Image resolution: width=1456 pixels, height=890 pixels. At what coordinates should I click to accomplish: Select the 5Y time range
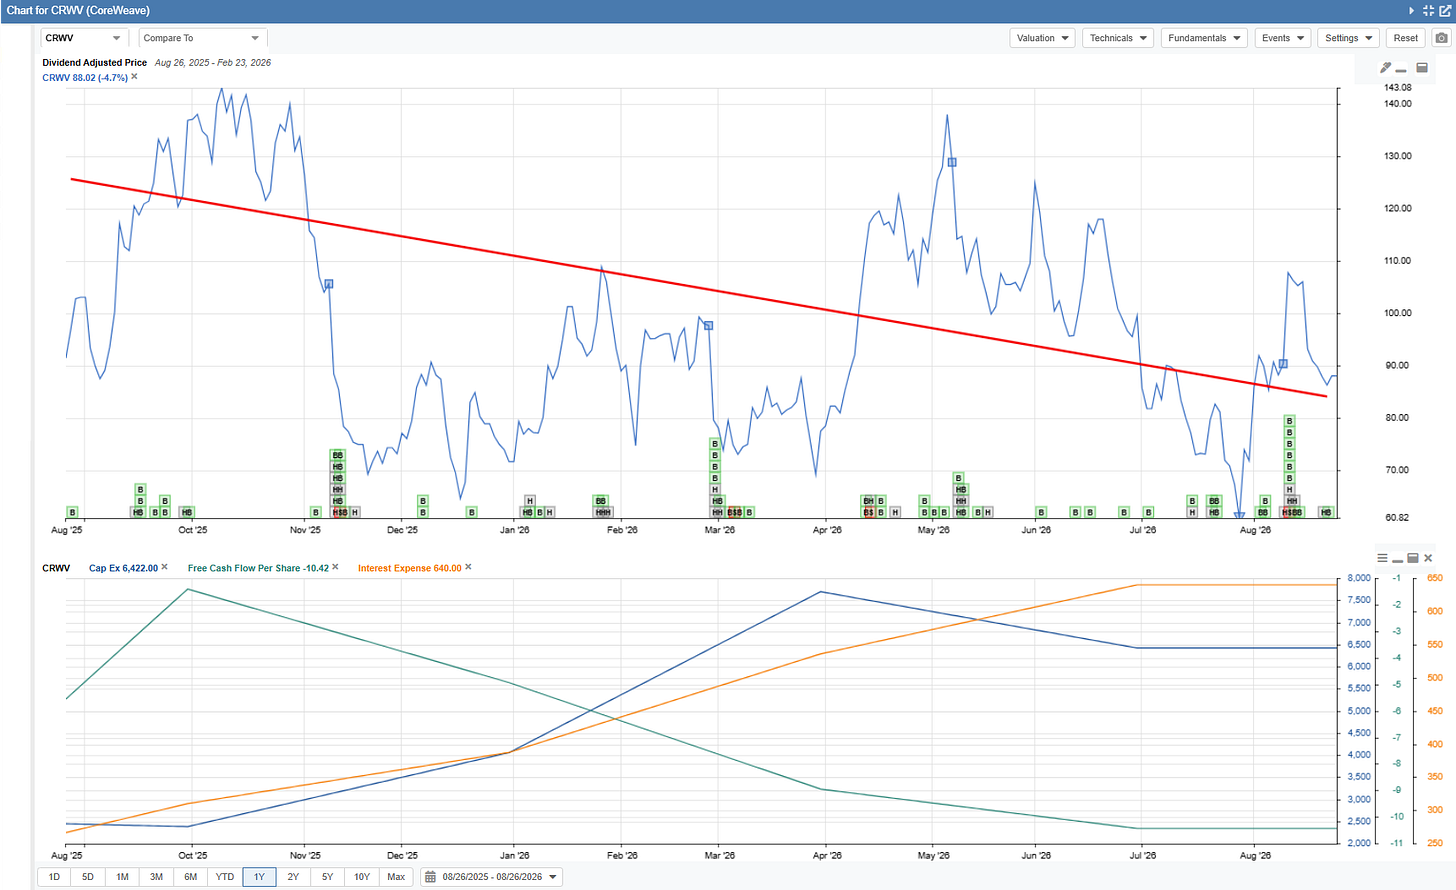(327, 877)
